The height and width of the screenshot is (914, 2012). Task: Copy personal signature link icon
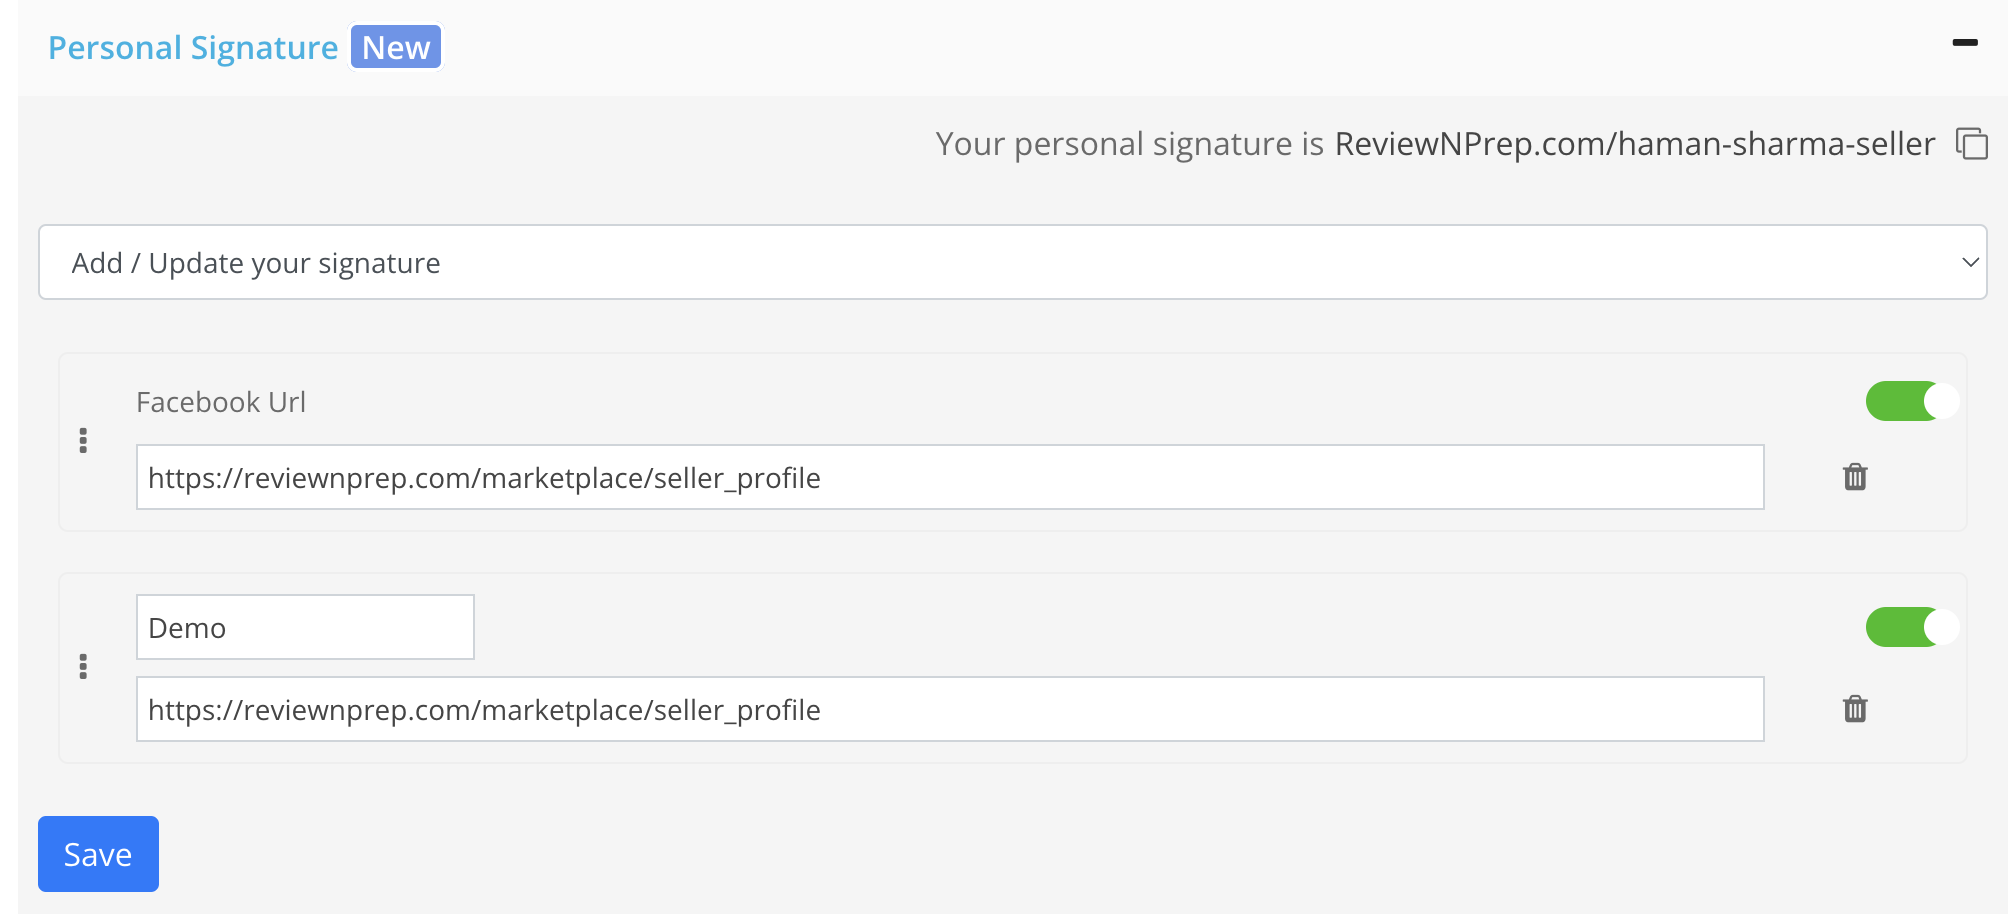1971,144
